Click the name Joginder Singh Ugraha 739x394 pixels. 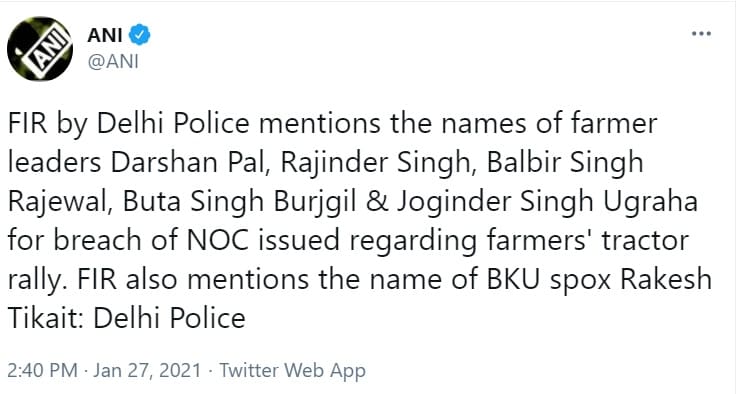tap(547, 202)
